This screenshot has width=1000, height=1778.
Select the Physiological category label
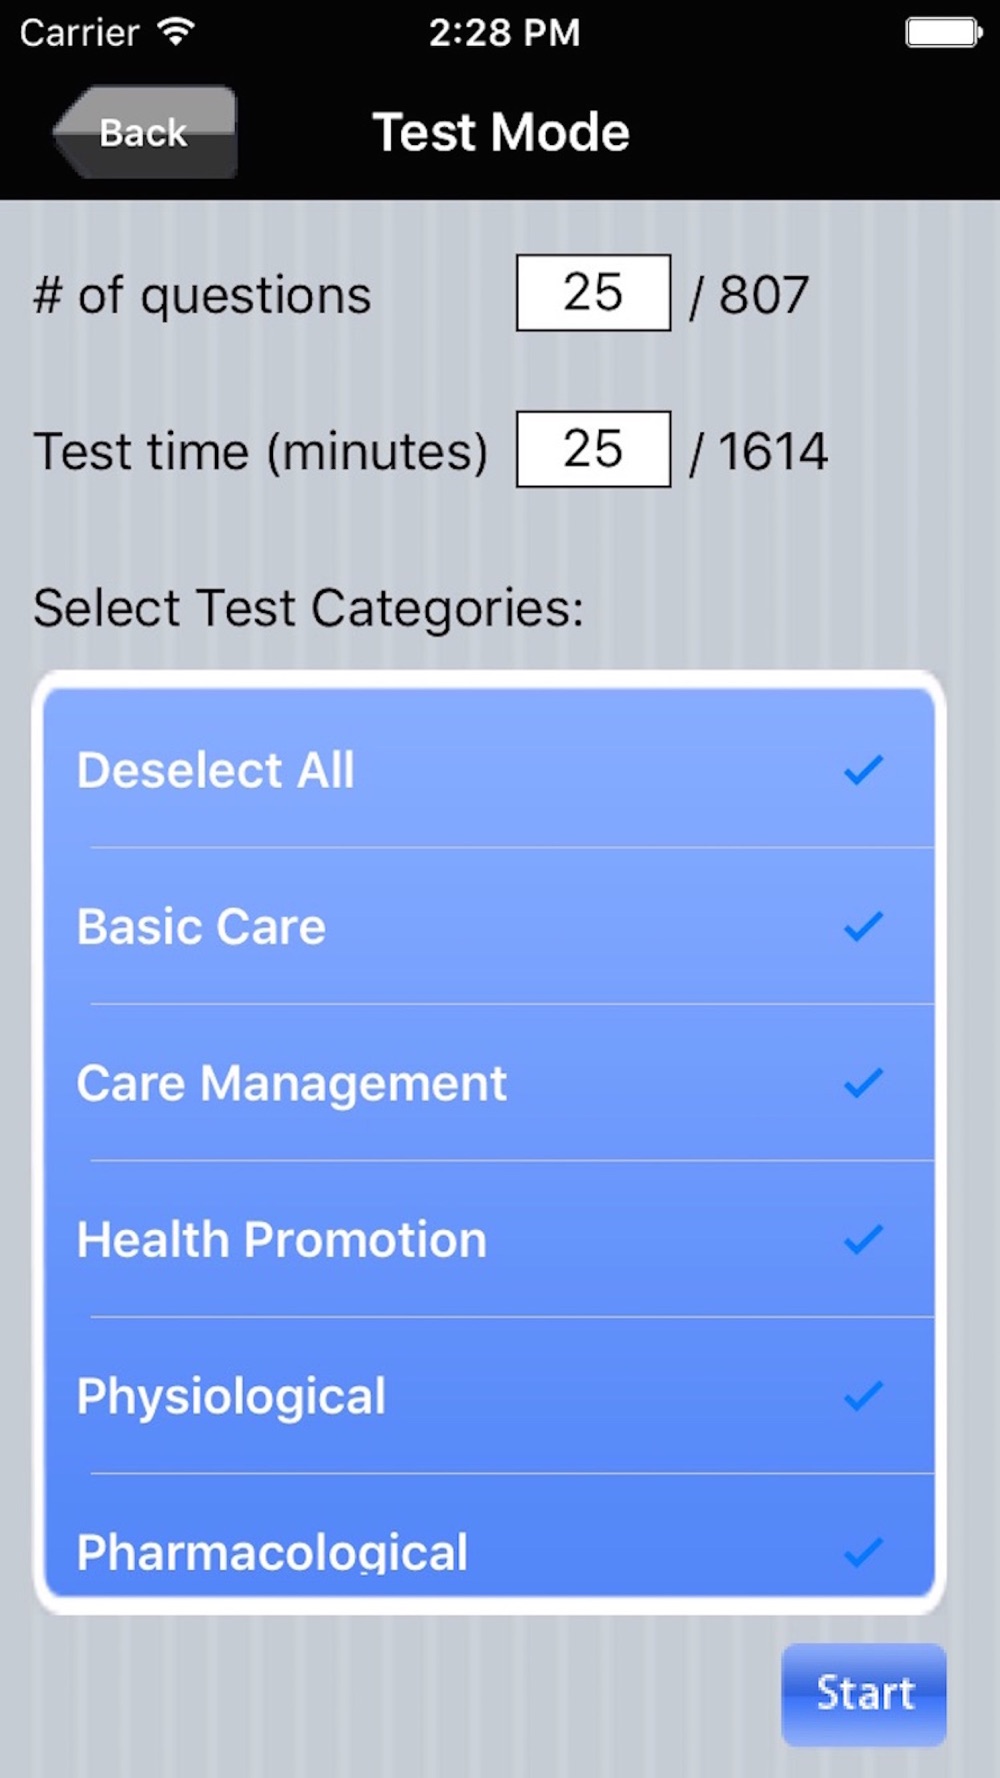tap(232, 1396)
